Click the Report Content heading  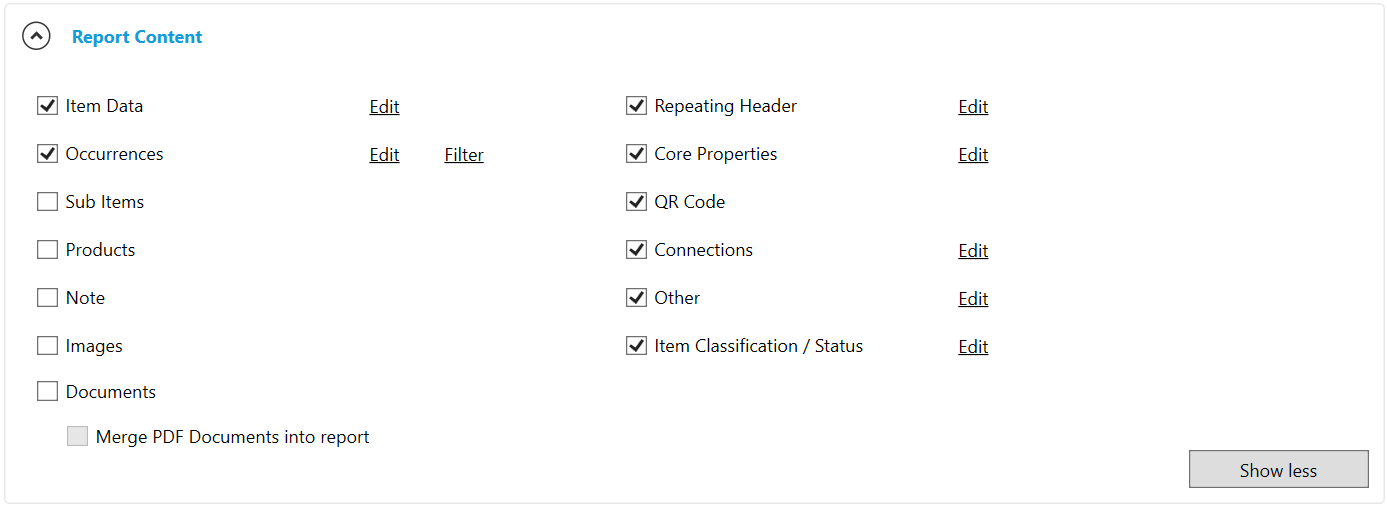click(x=137, y=37)
